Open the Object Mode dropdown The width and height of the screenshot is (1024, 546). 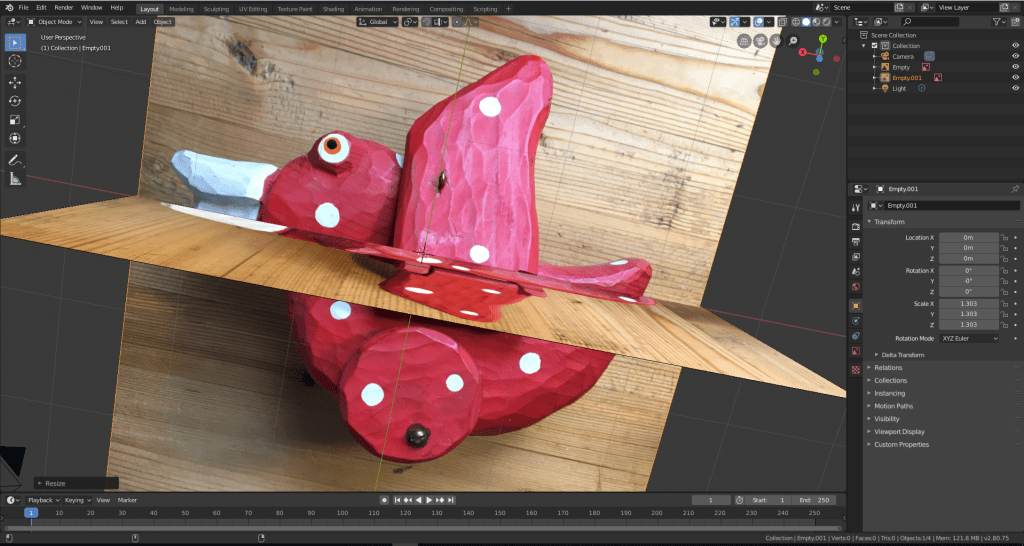54,21
